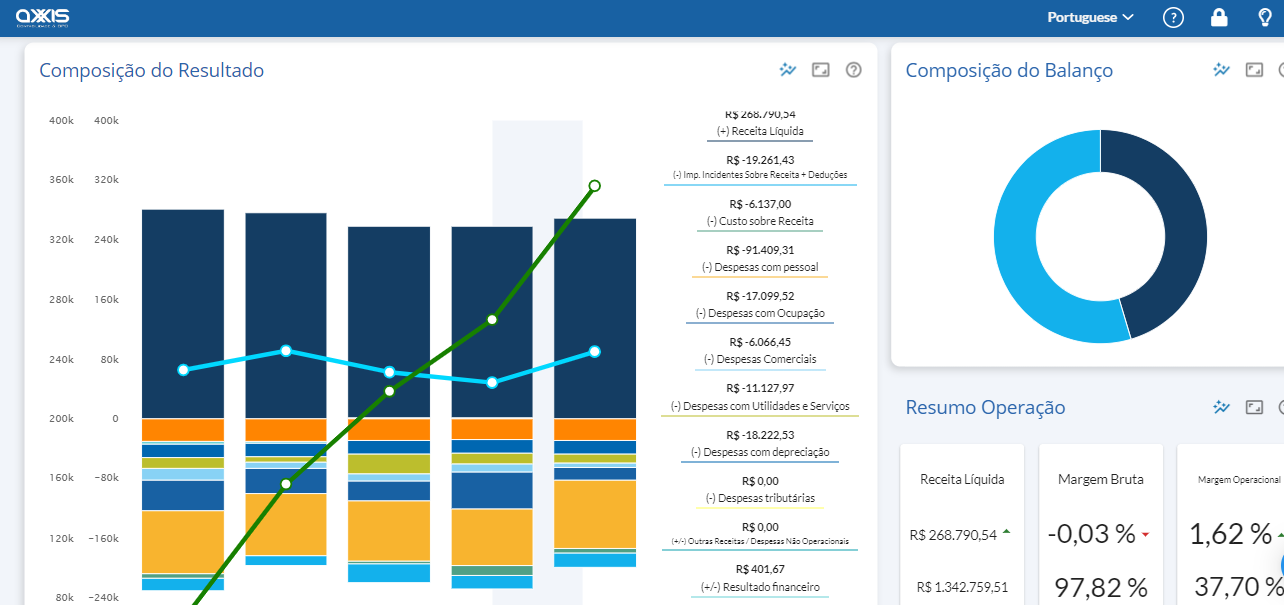This screenshot has width=1284, height=605.
Task: Expand Resumo Operação panel to fullscreen
Action: (x=1254, y=407)
